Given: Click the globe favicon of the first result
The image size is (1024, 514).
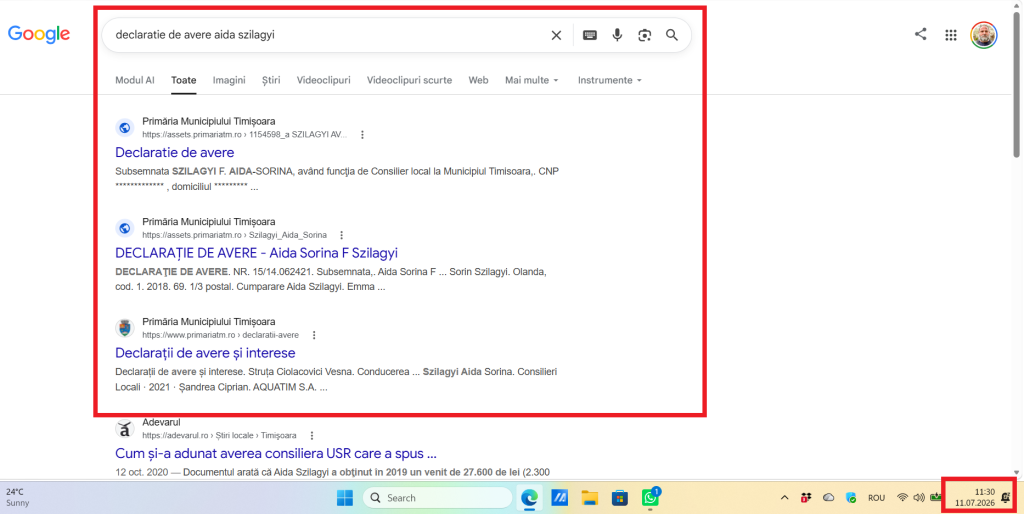Looking at the screenshot, I should pyautogui.click(x=125, y=127).
